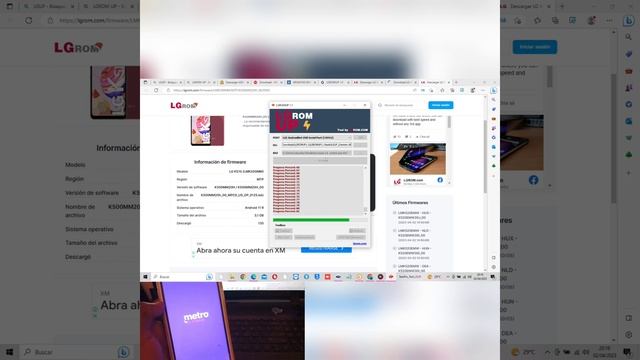Open the three-dot browser settings menu

click(x=609, y=20)
